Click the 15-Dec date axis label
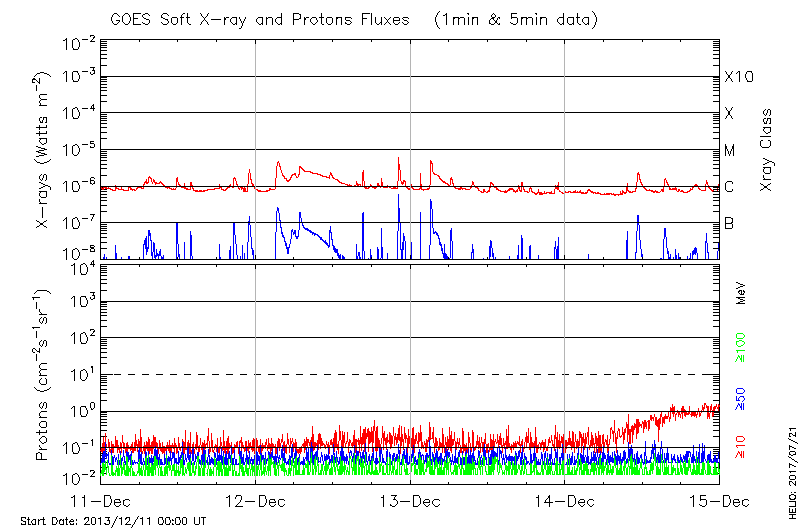The height and width of the screenshot is (530, 800). click(718, 500)
